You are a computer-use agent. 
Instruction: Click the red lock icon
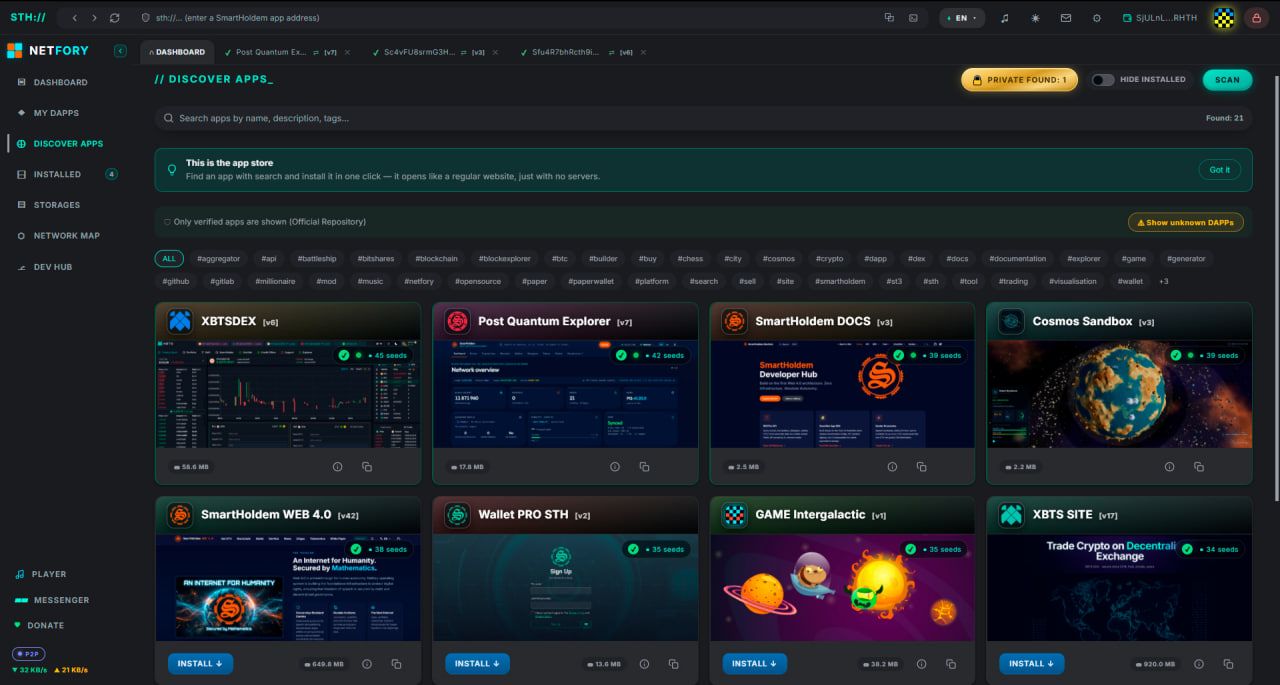[1256, 18]
